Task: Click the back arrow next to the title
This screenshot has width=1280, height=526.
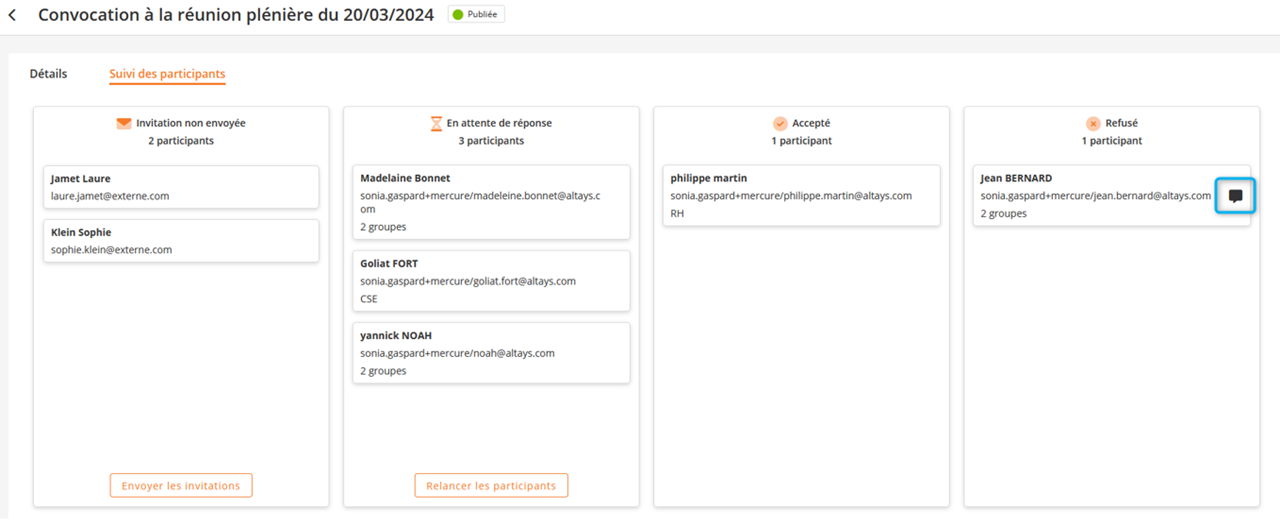Action: 12,16
